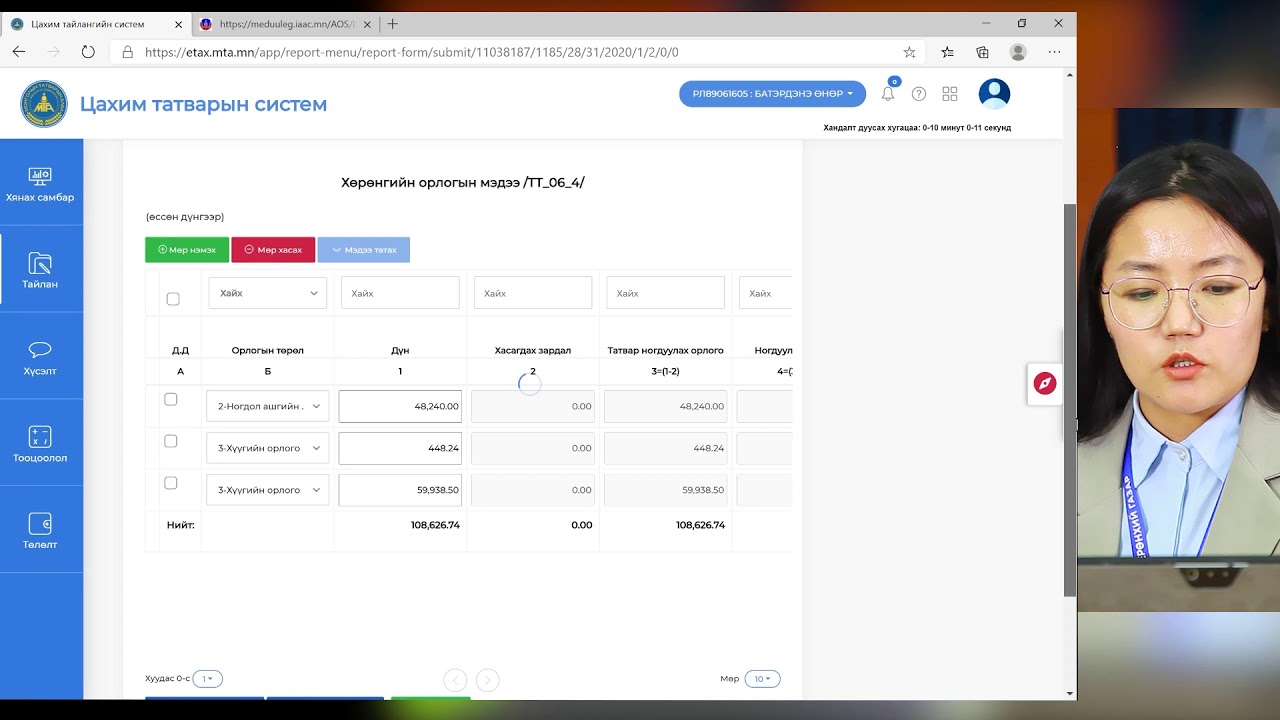Image resolution: width=1280 pixels, height=720 pixels.
Task: Bookmark this page with star icon
Action: (x=909, y=52)
